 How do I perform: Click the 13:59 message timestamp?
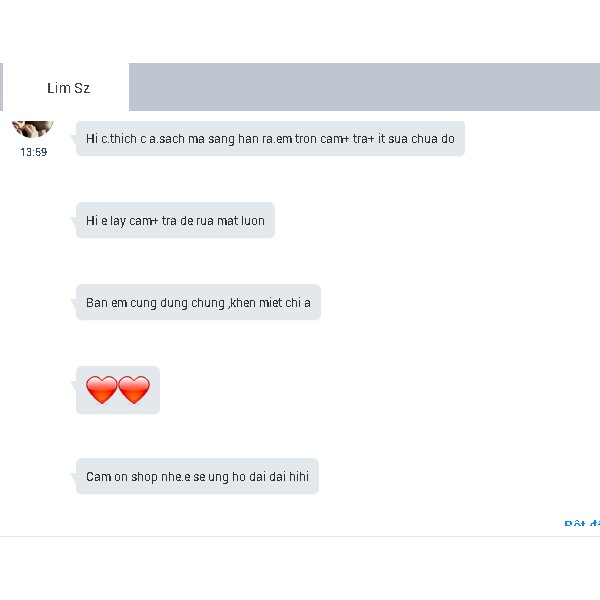(x=33, y=152)
